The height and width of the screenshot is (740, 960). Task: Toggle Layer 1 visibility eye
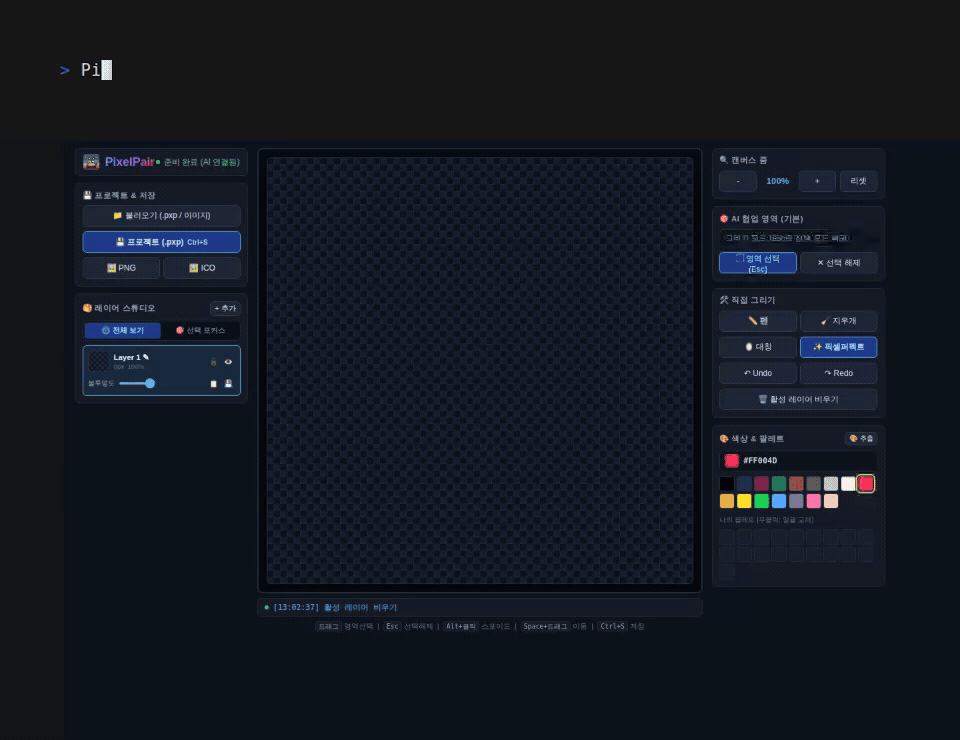[x=228, y=362]
